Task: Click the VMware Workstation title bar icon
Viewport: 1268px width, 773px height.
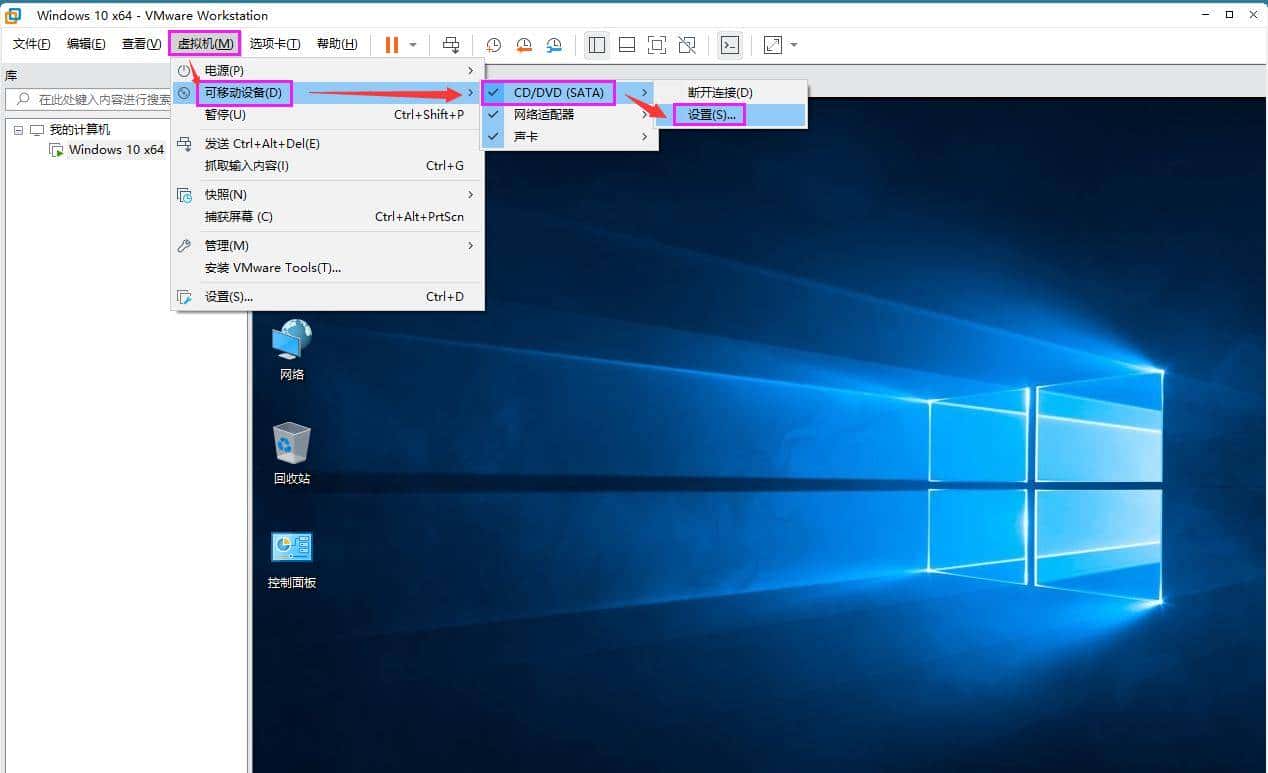Action: (14, 15)
